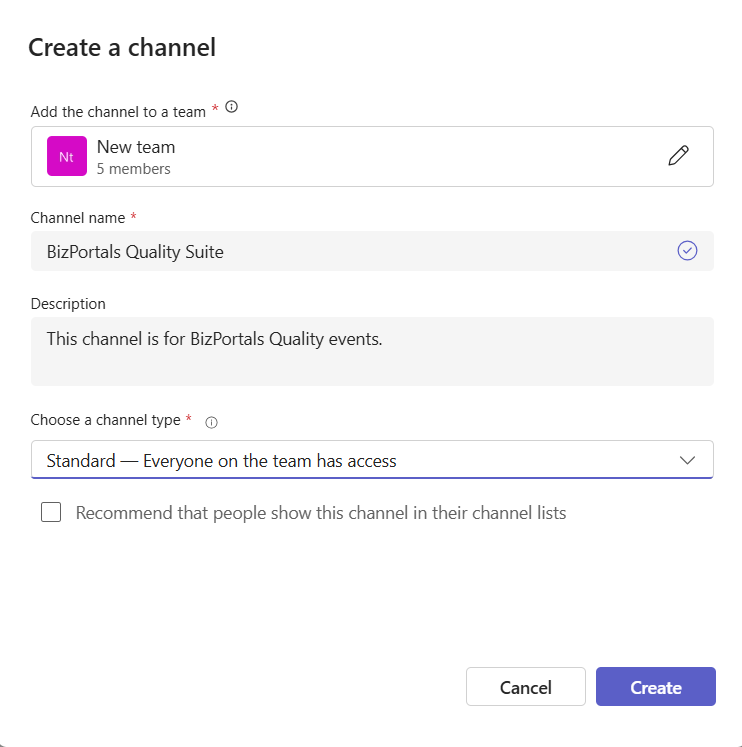Click the Nt team avatar
This screenshot has height=747, width=742.
click(x=67, y=156)
